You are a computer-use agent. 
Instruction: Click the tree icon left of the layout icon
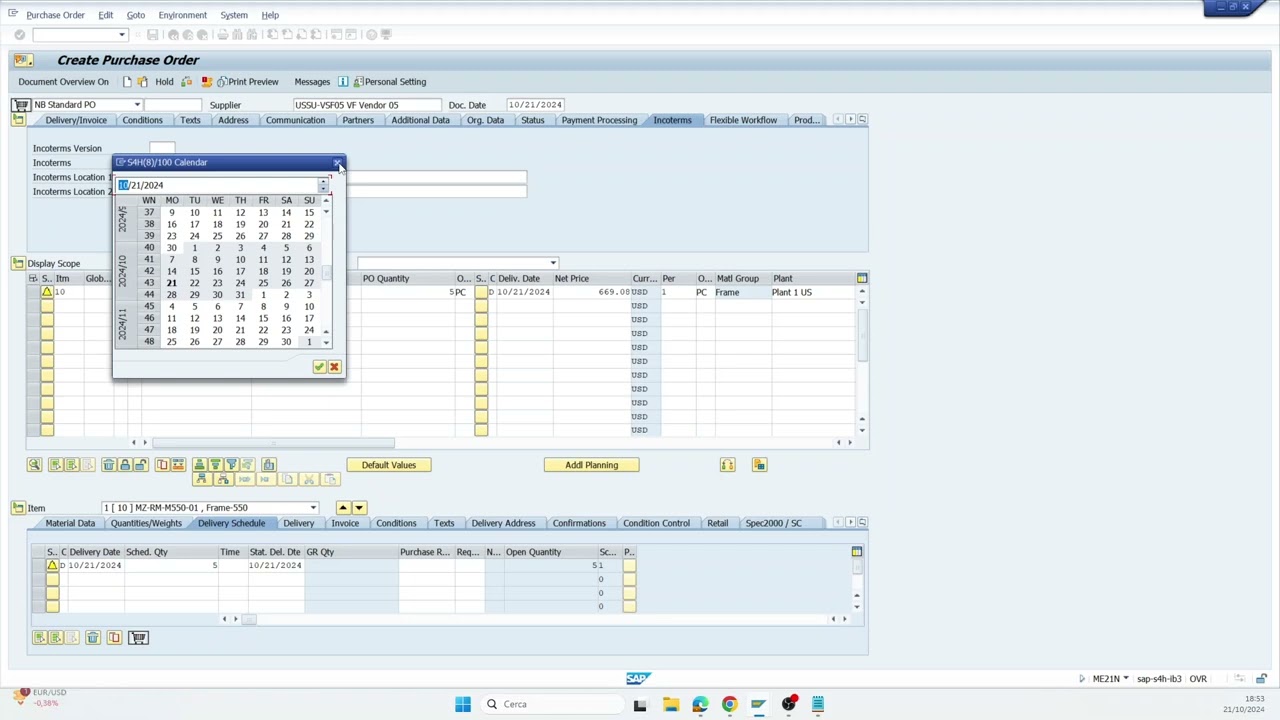(x=728, y=465)
